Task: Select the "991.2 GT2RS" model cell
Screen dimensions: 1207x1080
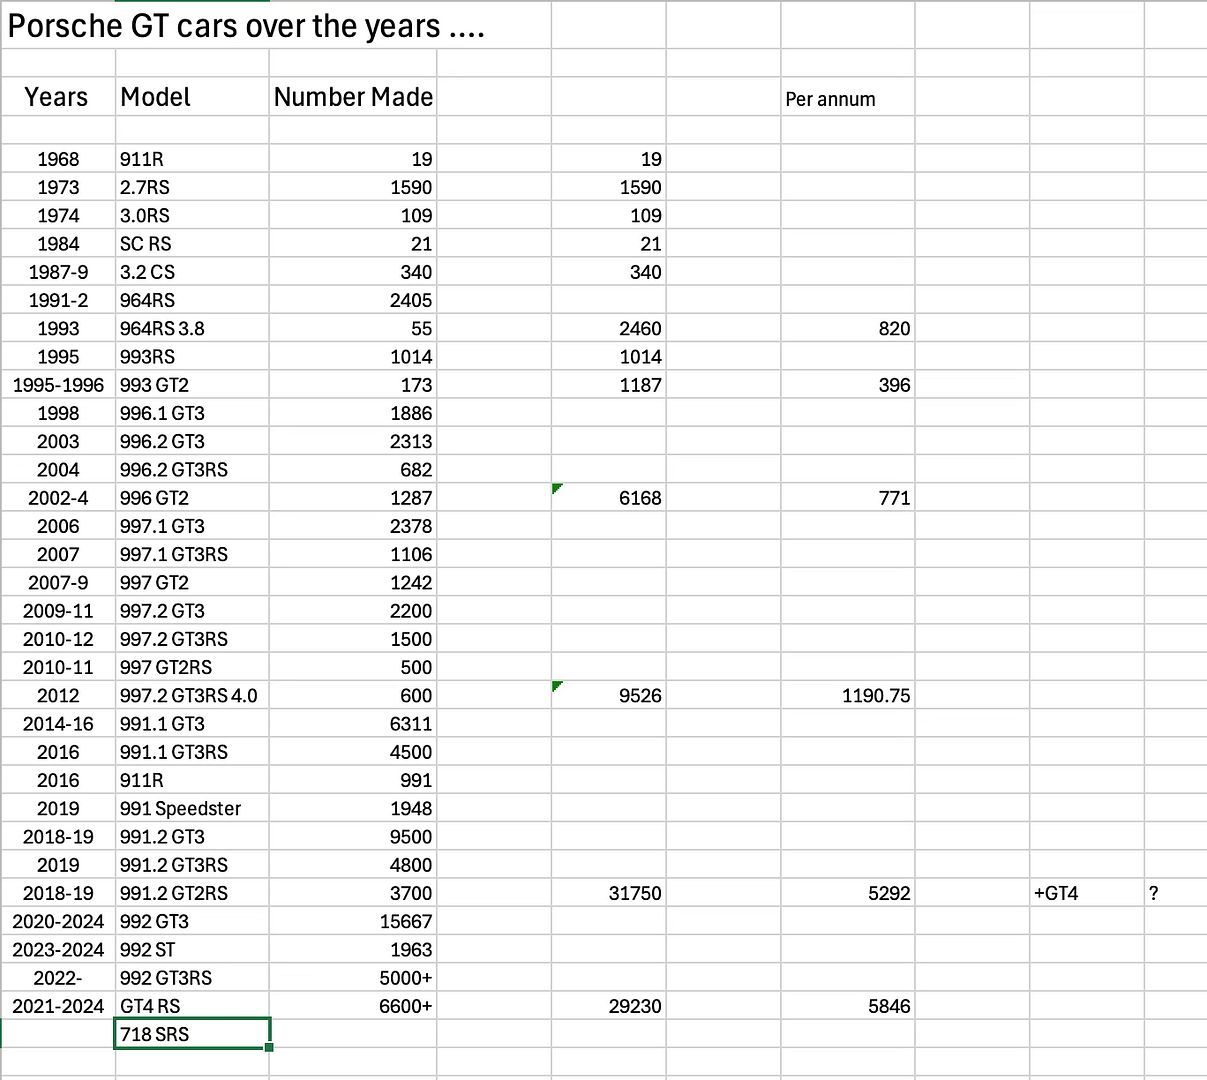Action: [192, 893]
